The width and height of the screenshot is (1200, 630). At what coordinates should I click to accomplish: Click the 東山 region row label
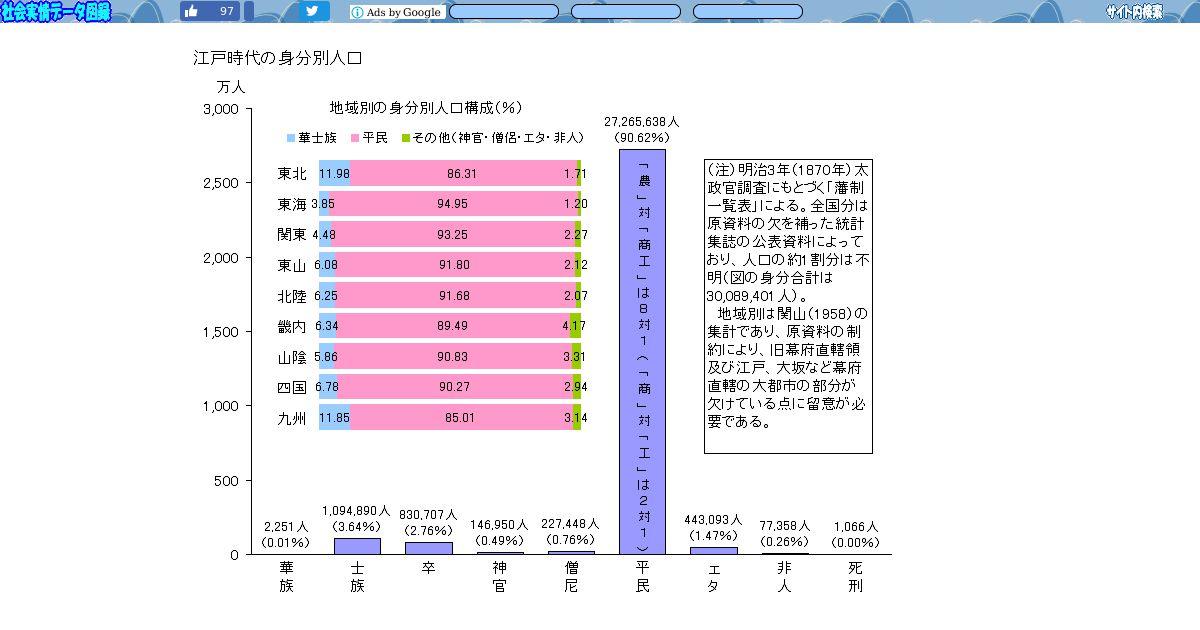[x=292, y=265]
